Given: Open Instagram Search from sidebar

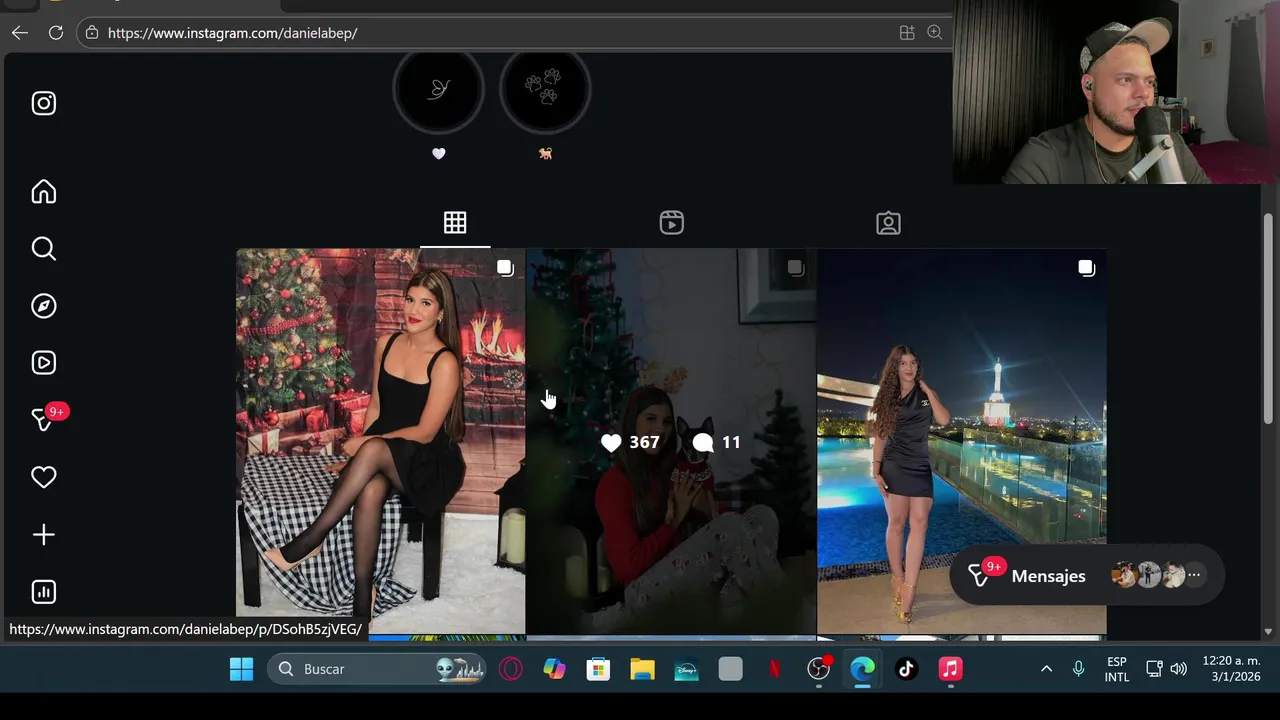Looking at the screenshot, I should (43, 248).
